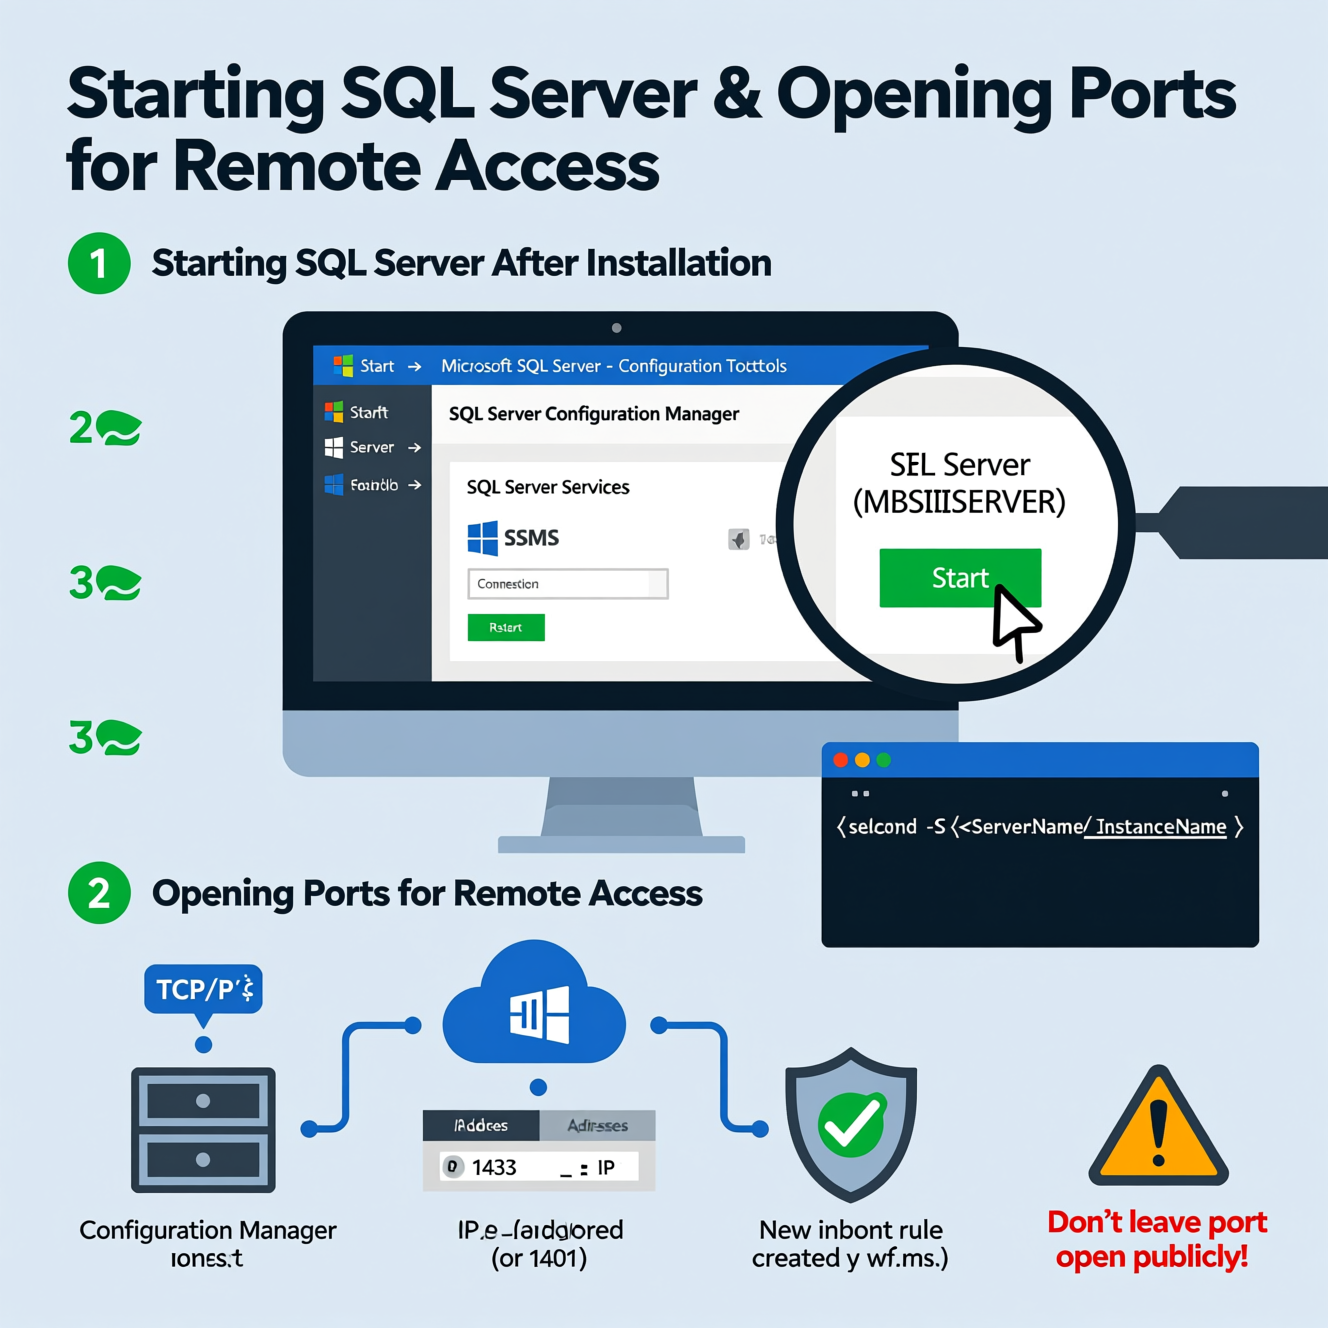Click the green terminal window dot
This screenshot has height=1328, width=1328.
(x=883, y=760)
